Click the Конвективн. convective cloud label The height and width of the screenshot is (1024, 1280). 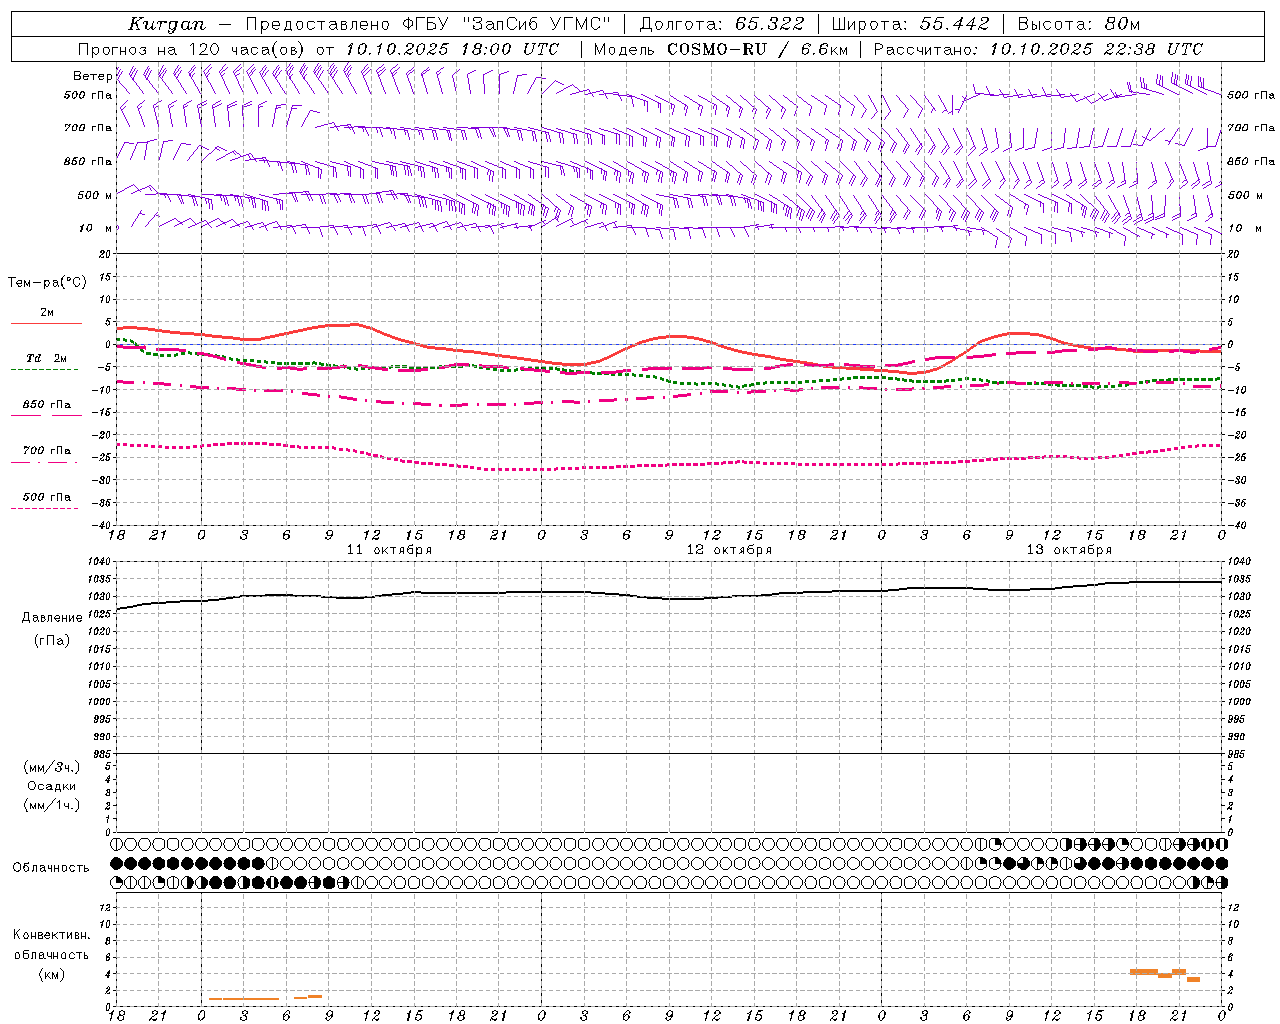coord(51,935)
